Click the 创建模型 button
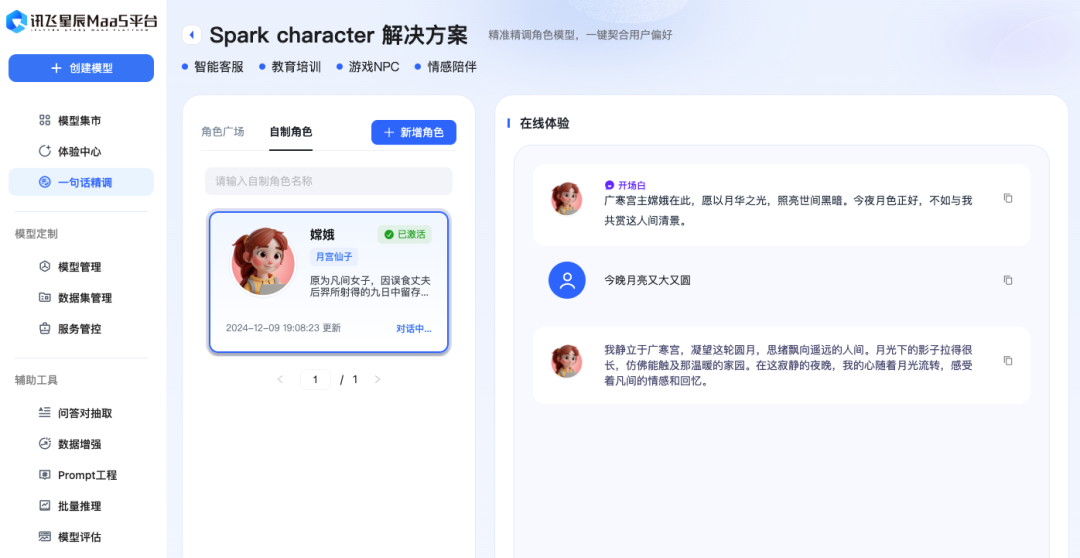Image resolution: width=1080 pixels, height=558 pixels. pyautogui.click(x=81, y=68)
